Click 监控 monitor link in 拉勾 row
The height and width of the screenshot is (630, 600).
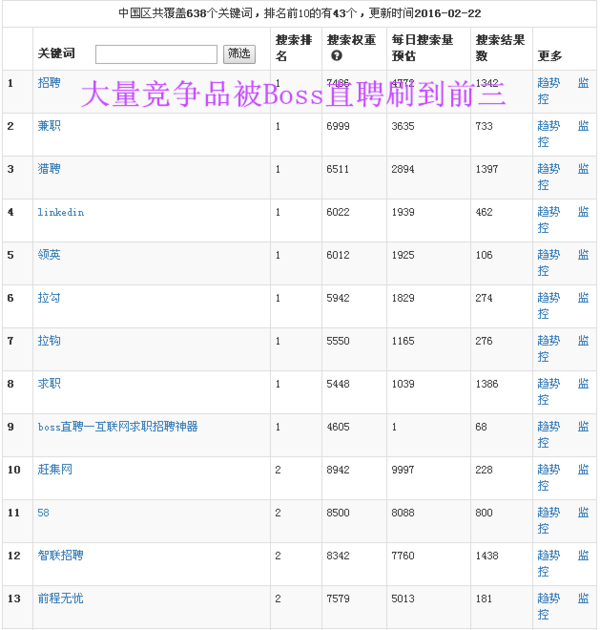click(583, 298)
